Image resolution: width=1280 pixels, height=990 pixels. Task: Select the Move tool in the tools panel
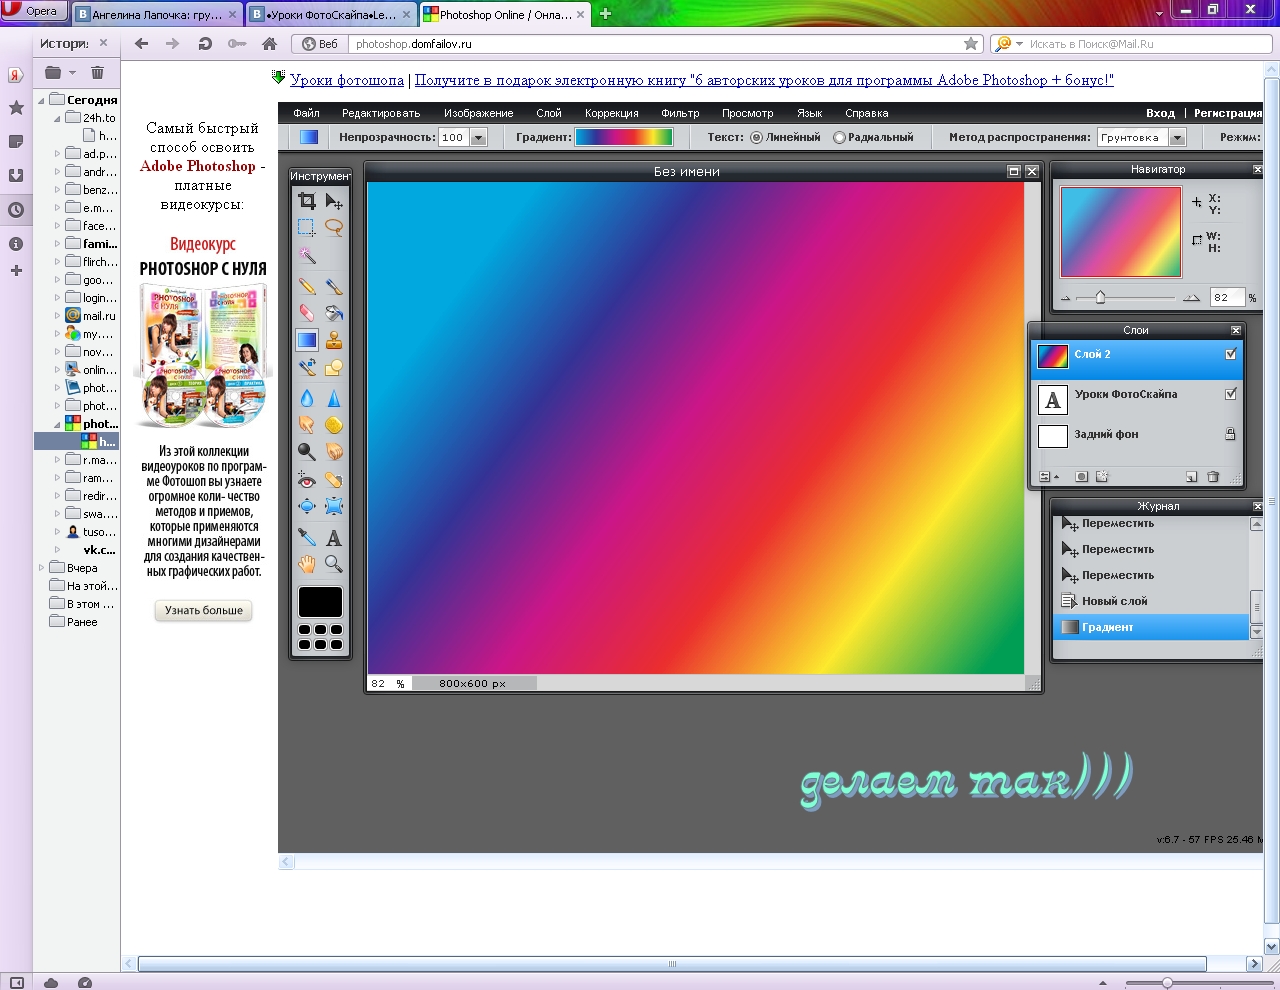pyautogui.click(x=334, y=201)
